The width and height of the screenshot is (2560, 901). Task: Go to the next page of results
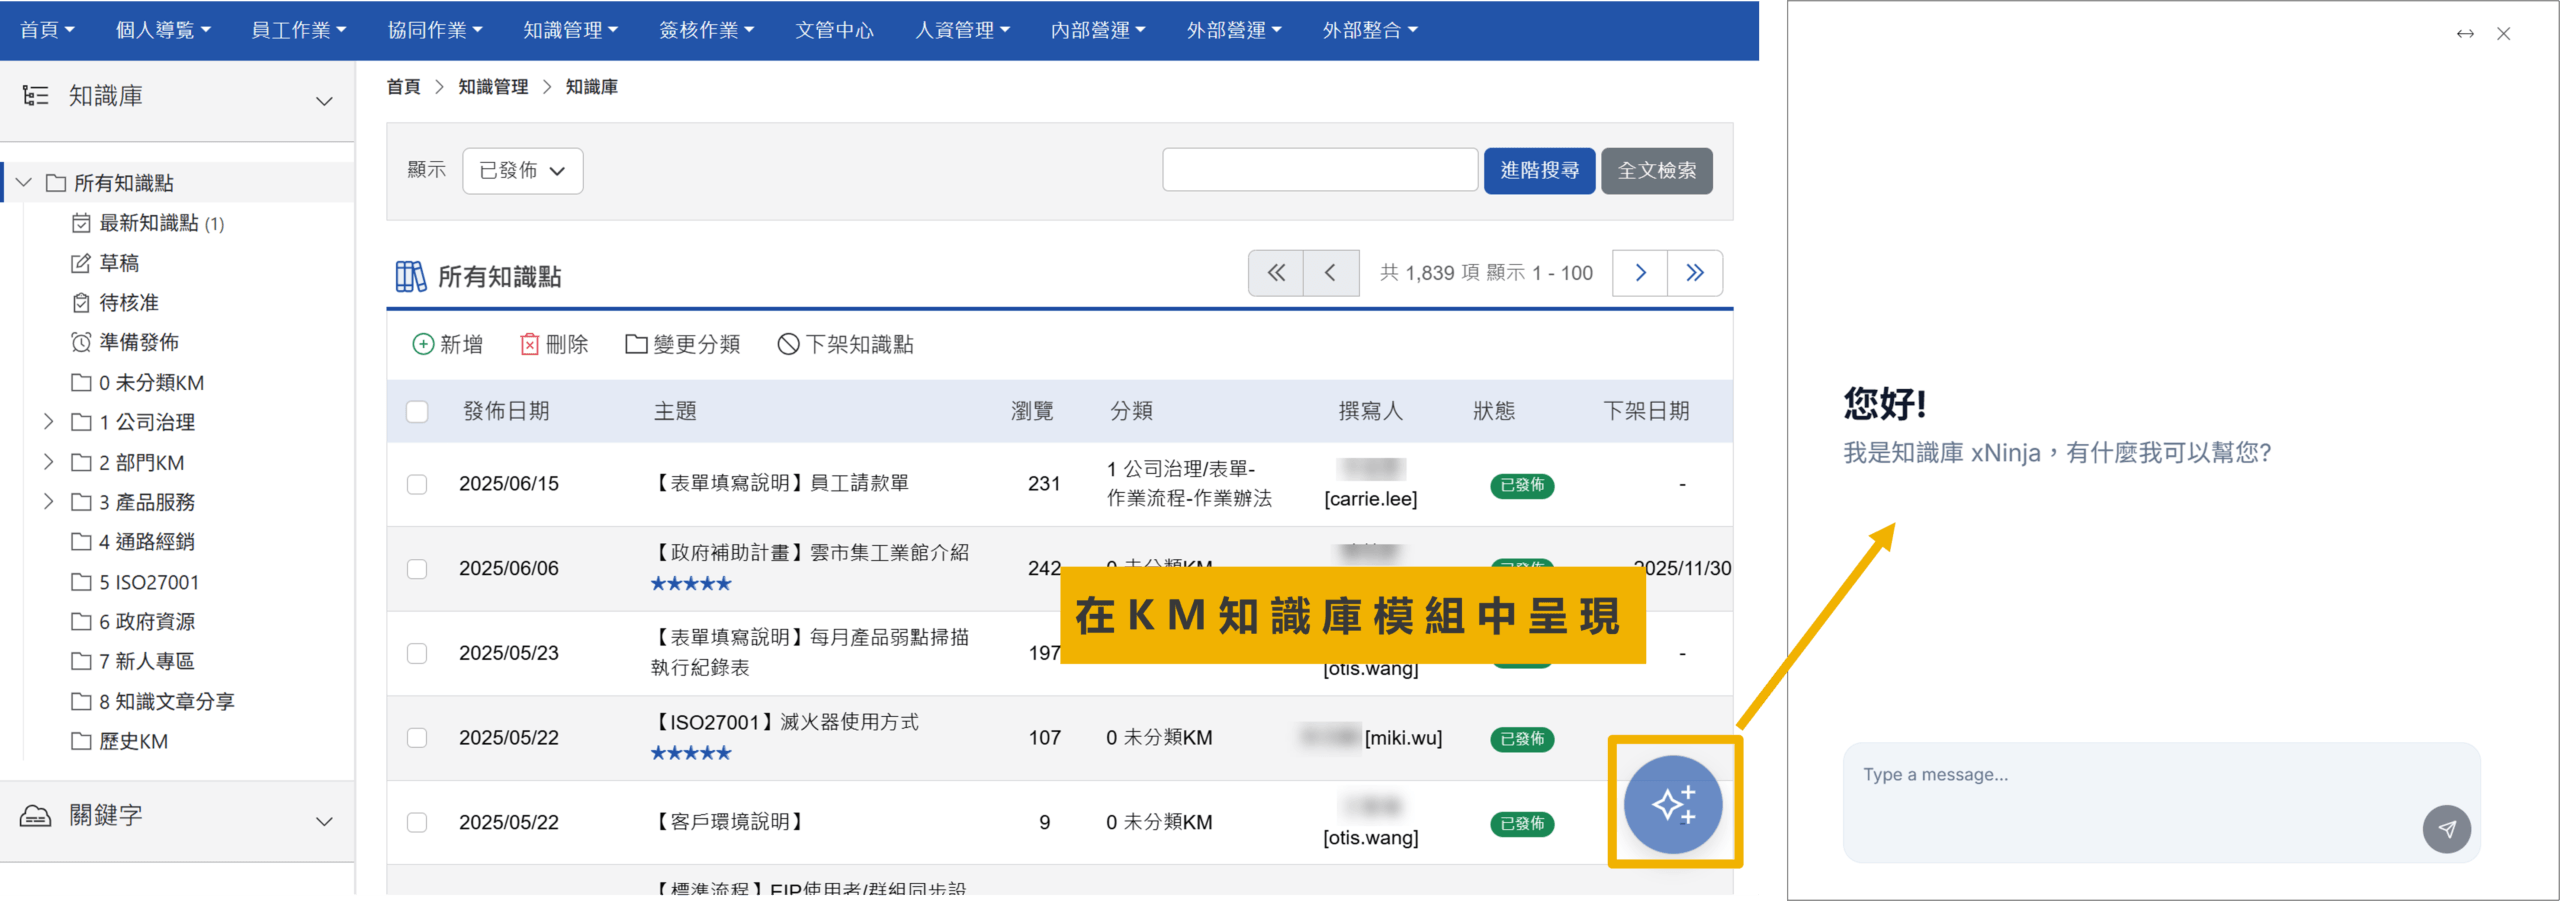[x=1640, y=273]
